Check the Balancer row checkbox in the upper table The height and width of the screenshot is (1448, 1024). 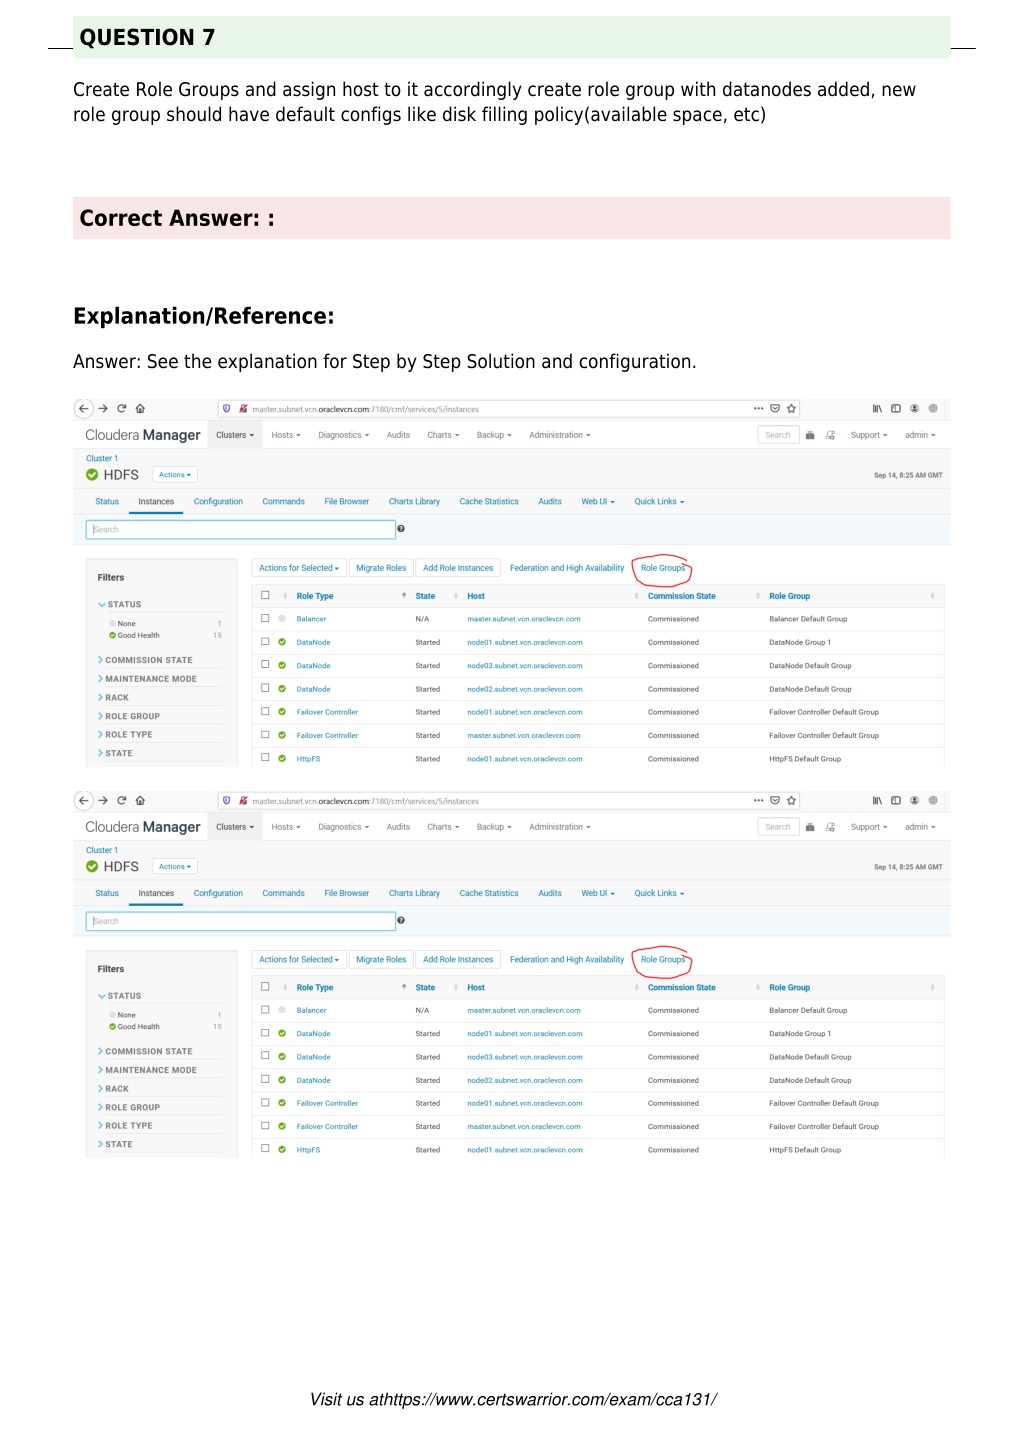click(x=265, y=618)
